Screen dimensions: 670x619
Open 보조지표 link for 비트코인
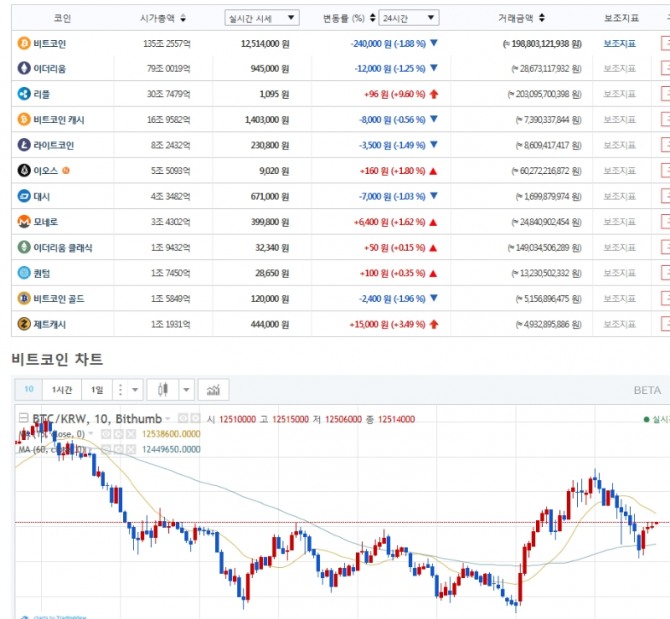tap(619, 44)
